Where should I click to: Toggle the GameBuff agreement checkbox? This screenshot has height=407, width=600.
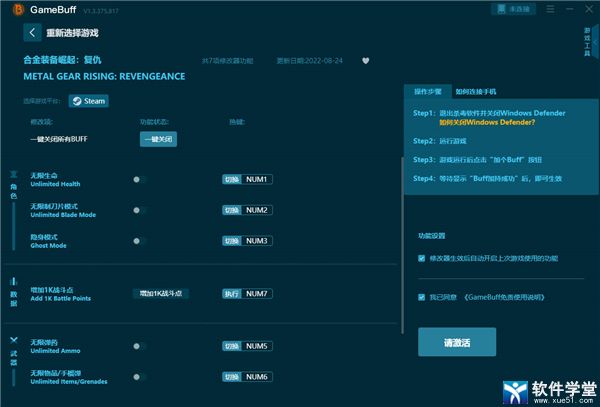(x=421, y=297)
